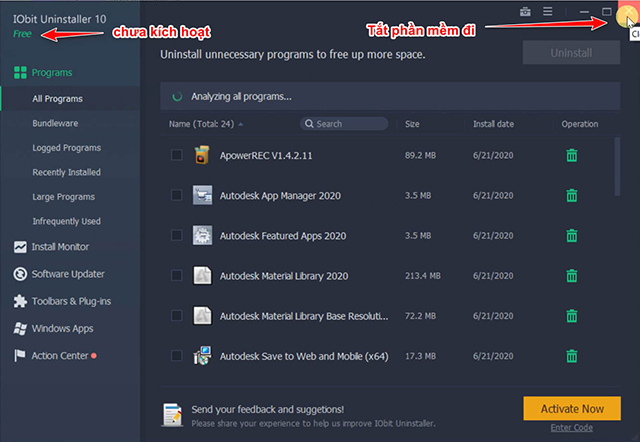Check the Autodesk Material Library 2020 checkbox
Viewport: 640px width, 442px height.
176,275
